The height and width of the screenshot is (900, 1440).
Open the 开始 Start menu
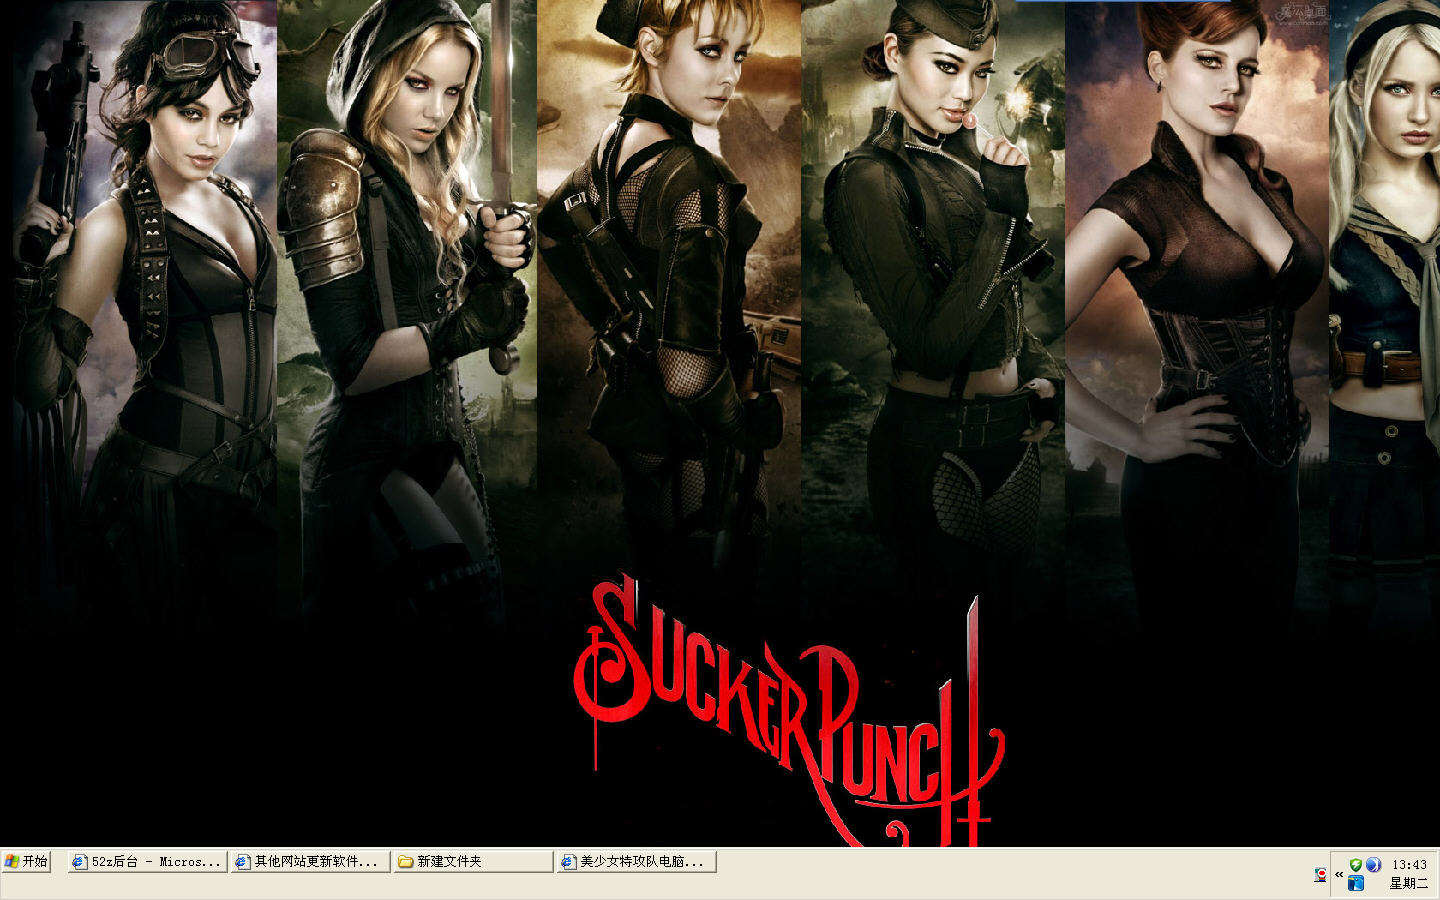26,861
